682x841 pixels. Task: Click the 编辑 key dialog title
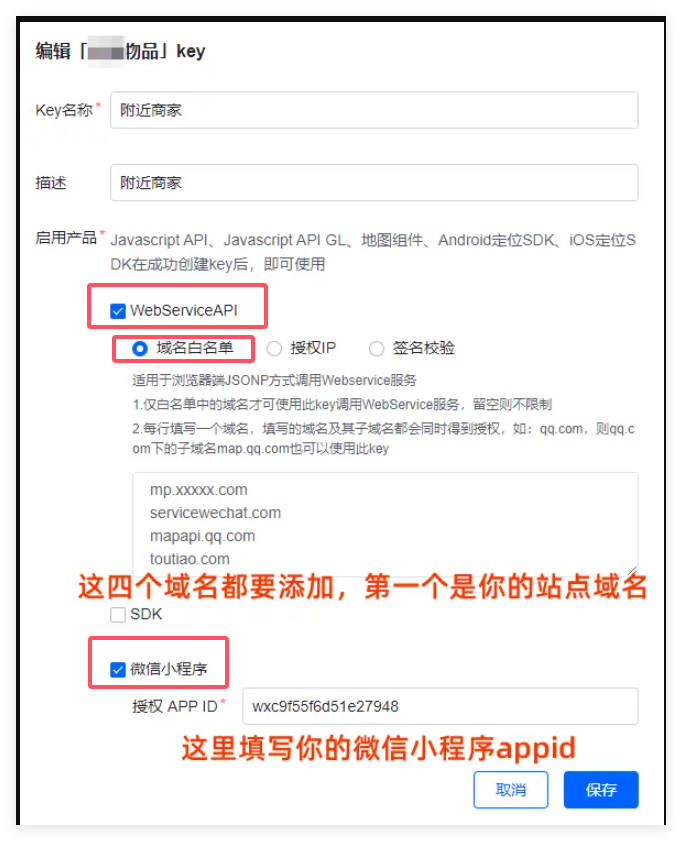point(120,51)
